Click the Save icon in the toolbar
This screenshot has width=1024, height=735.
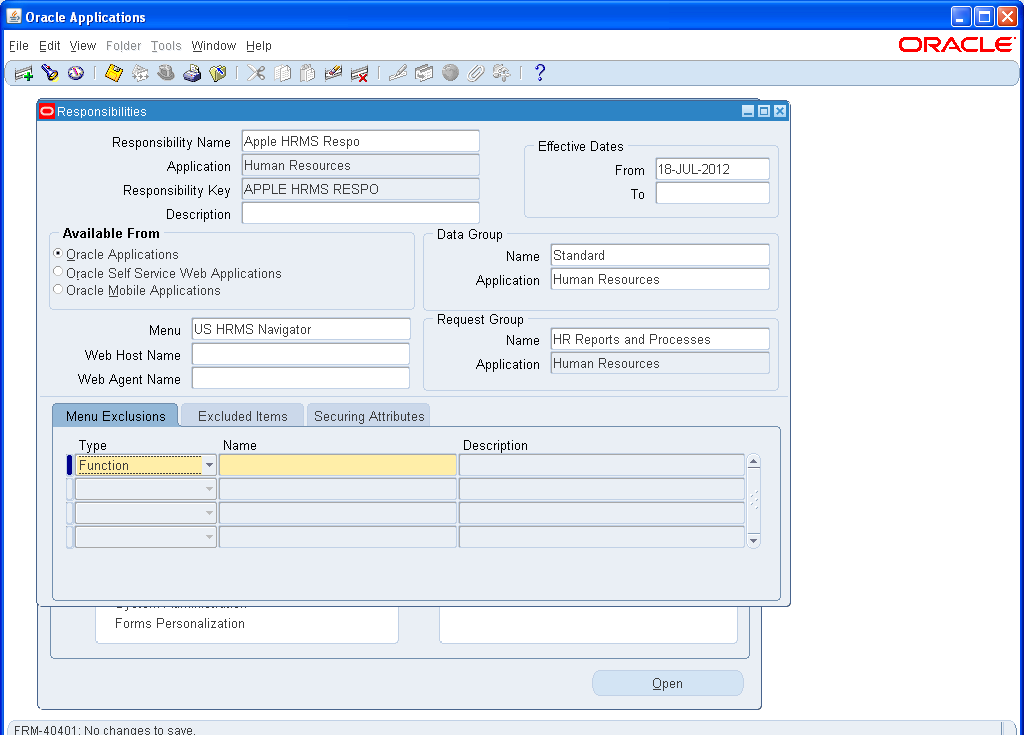tap(113, 72)
